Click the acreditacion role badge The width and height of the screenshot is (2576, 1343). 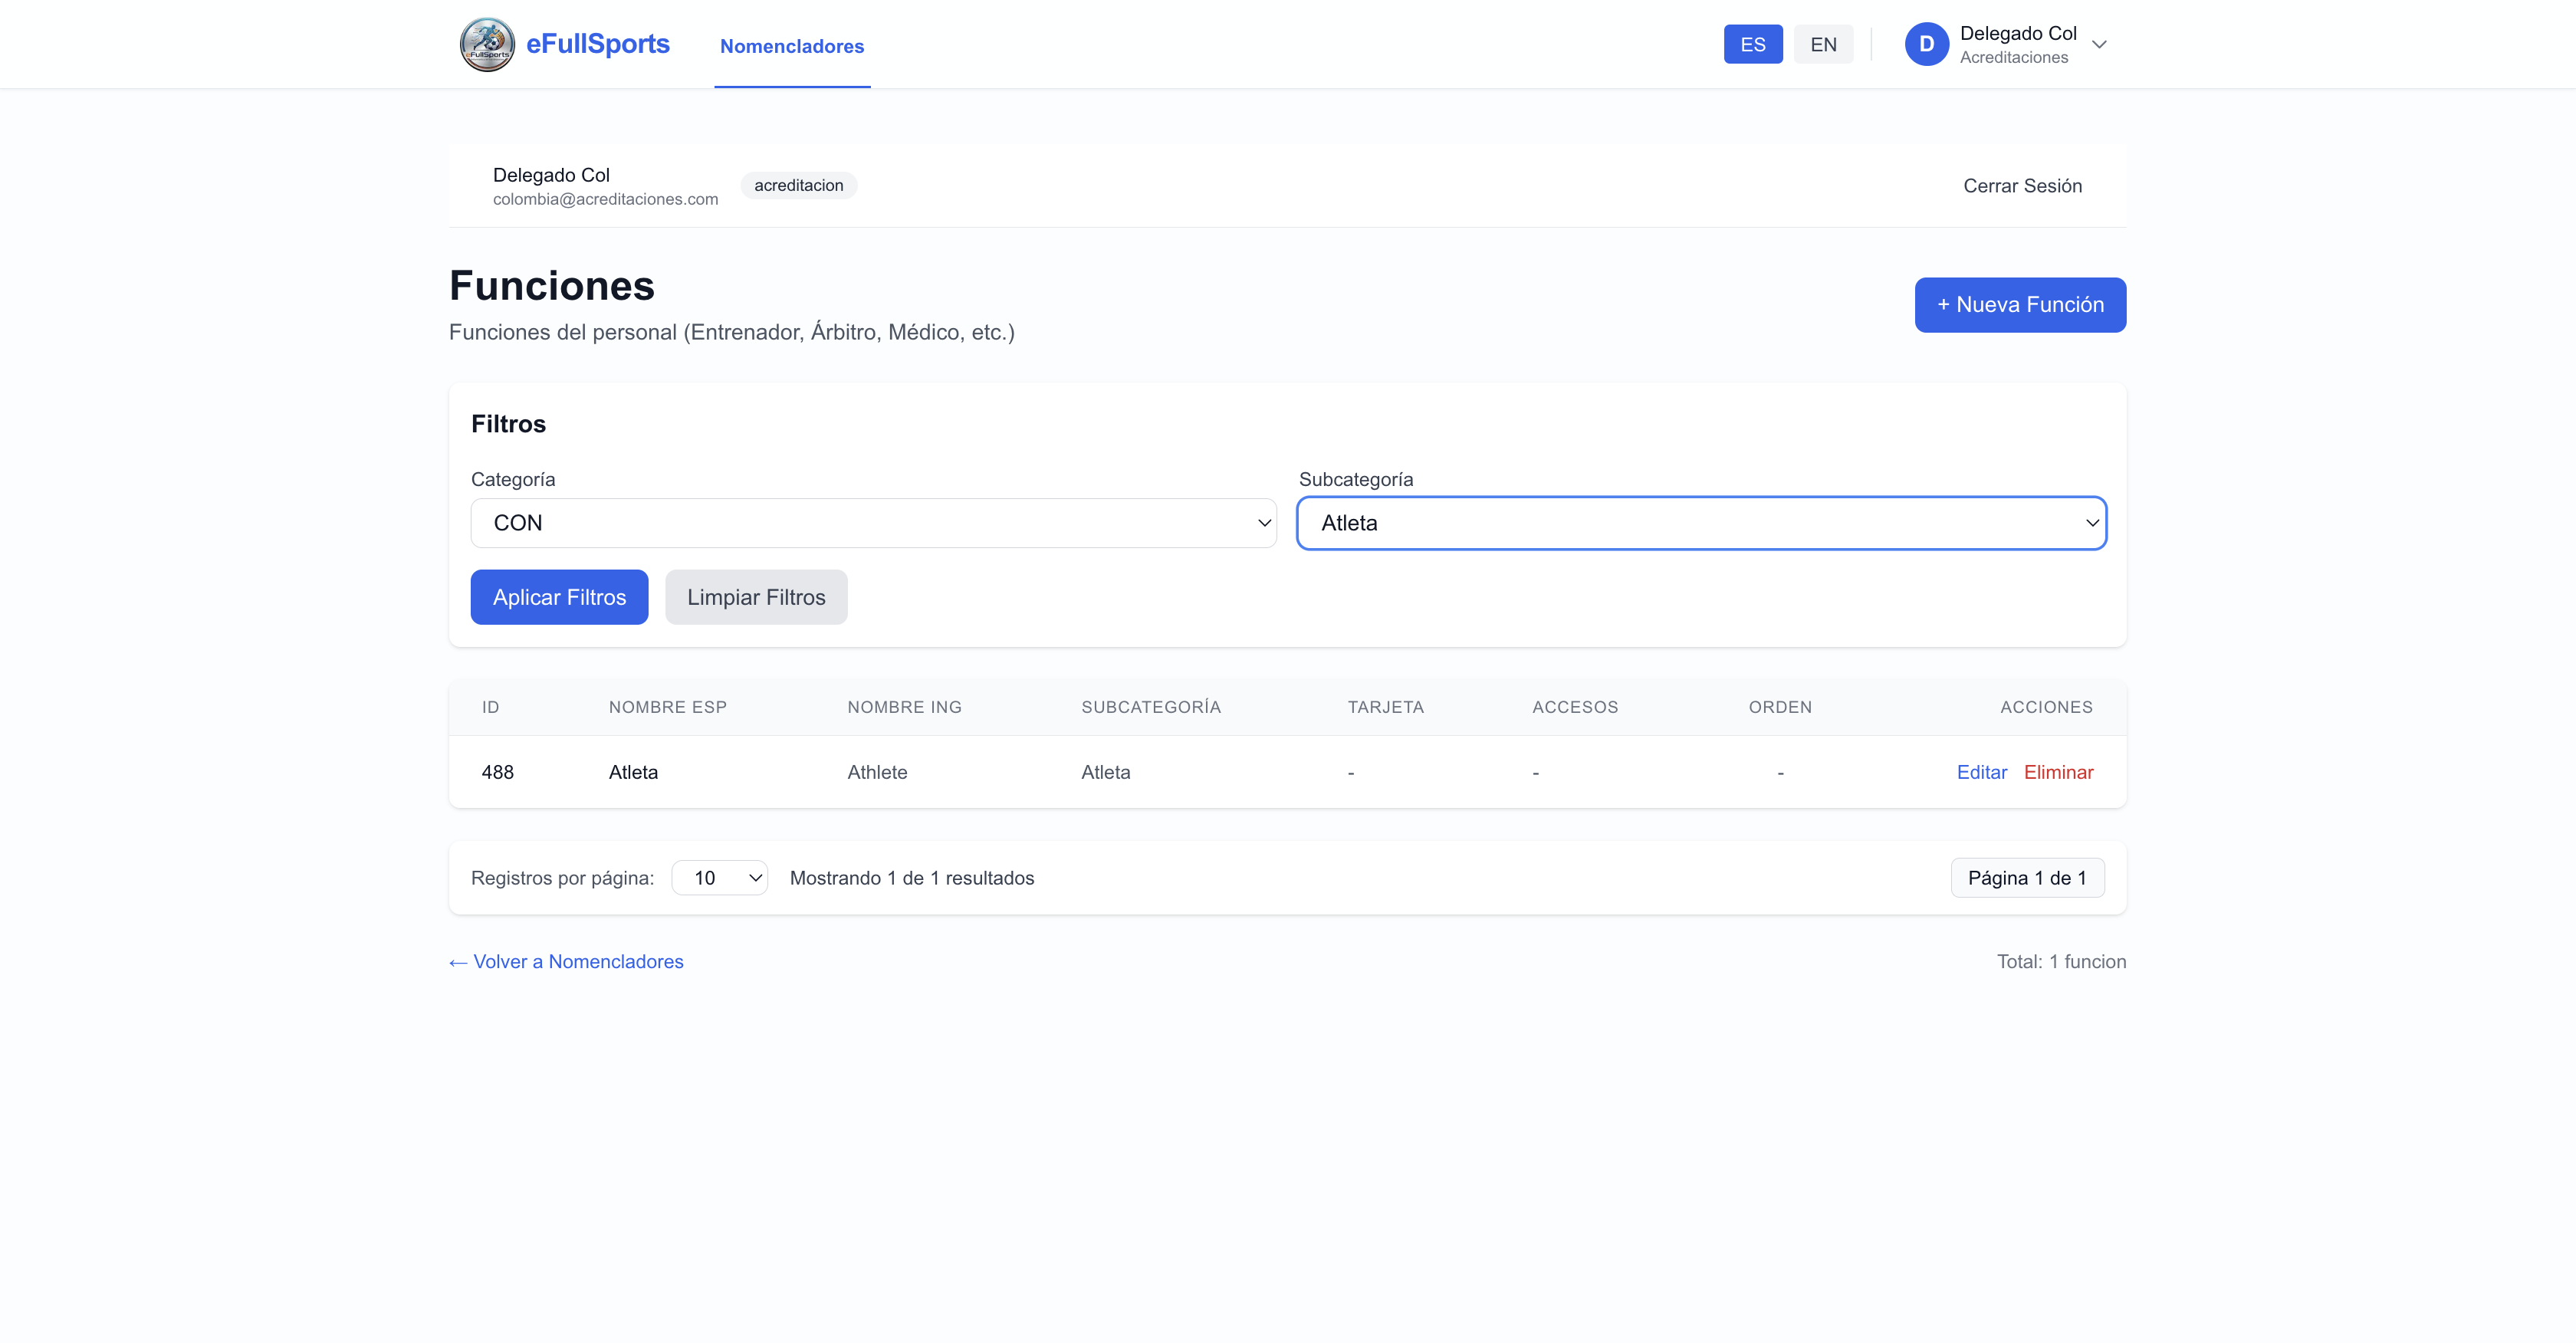(x=798, y=185)
